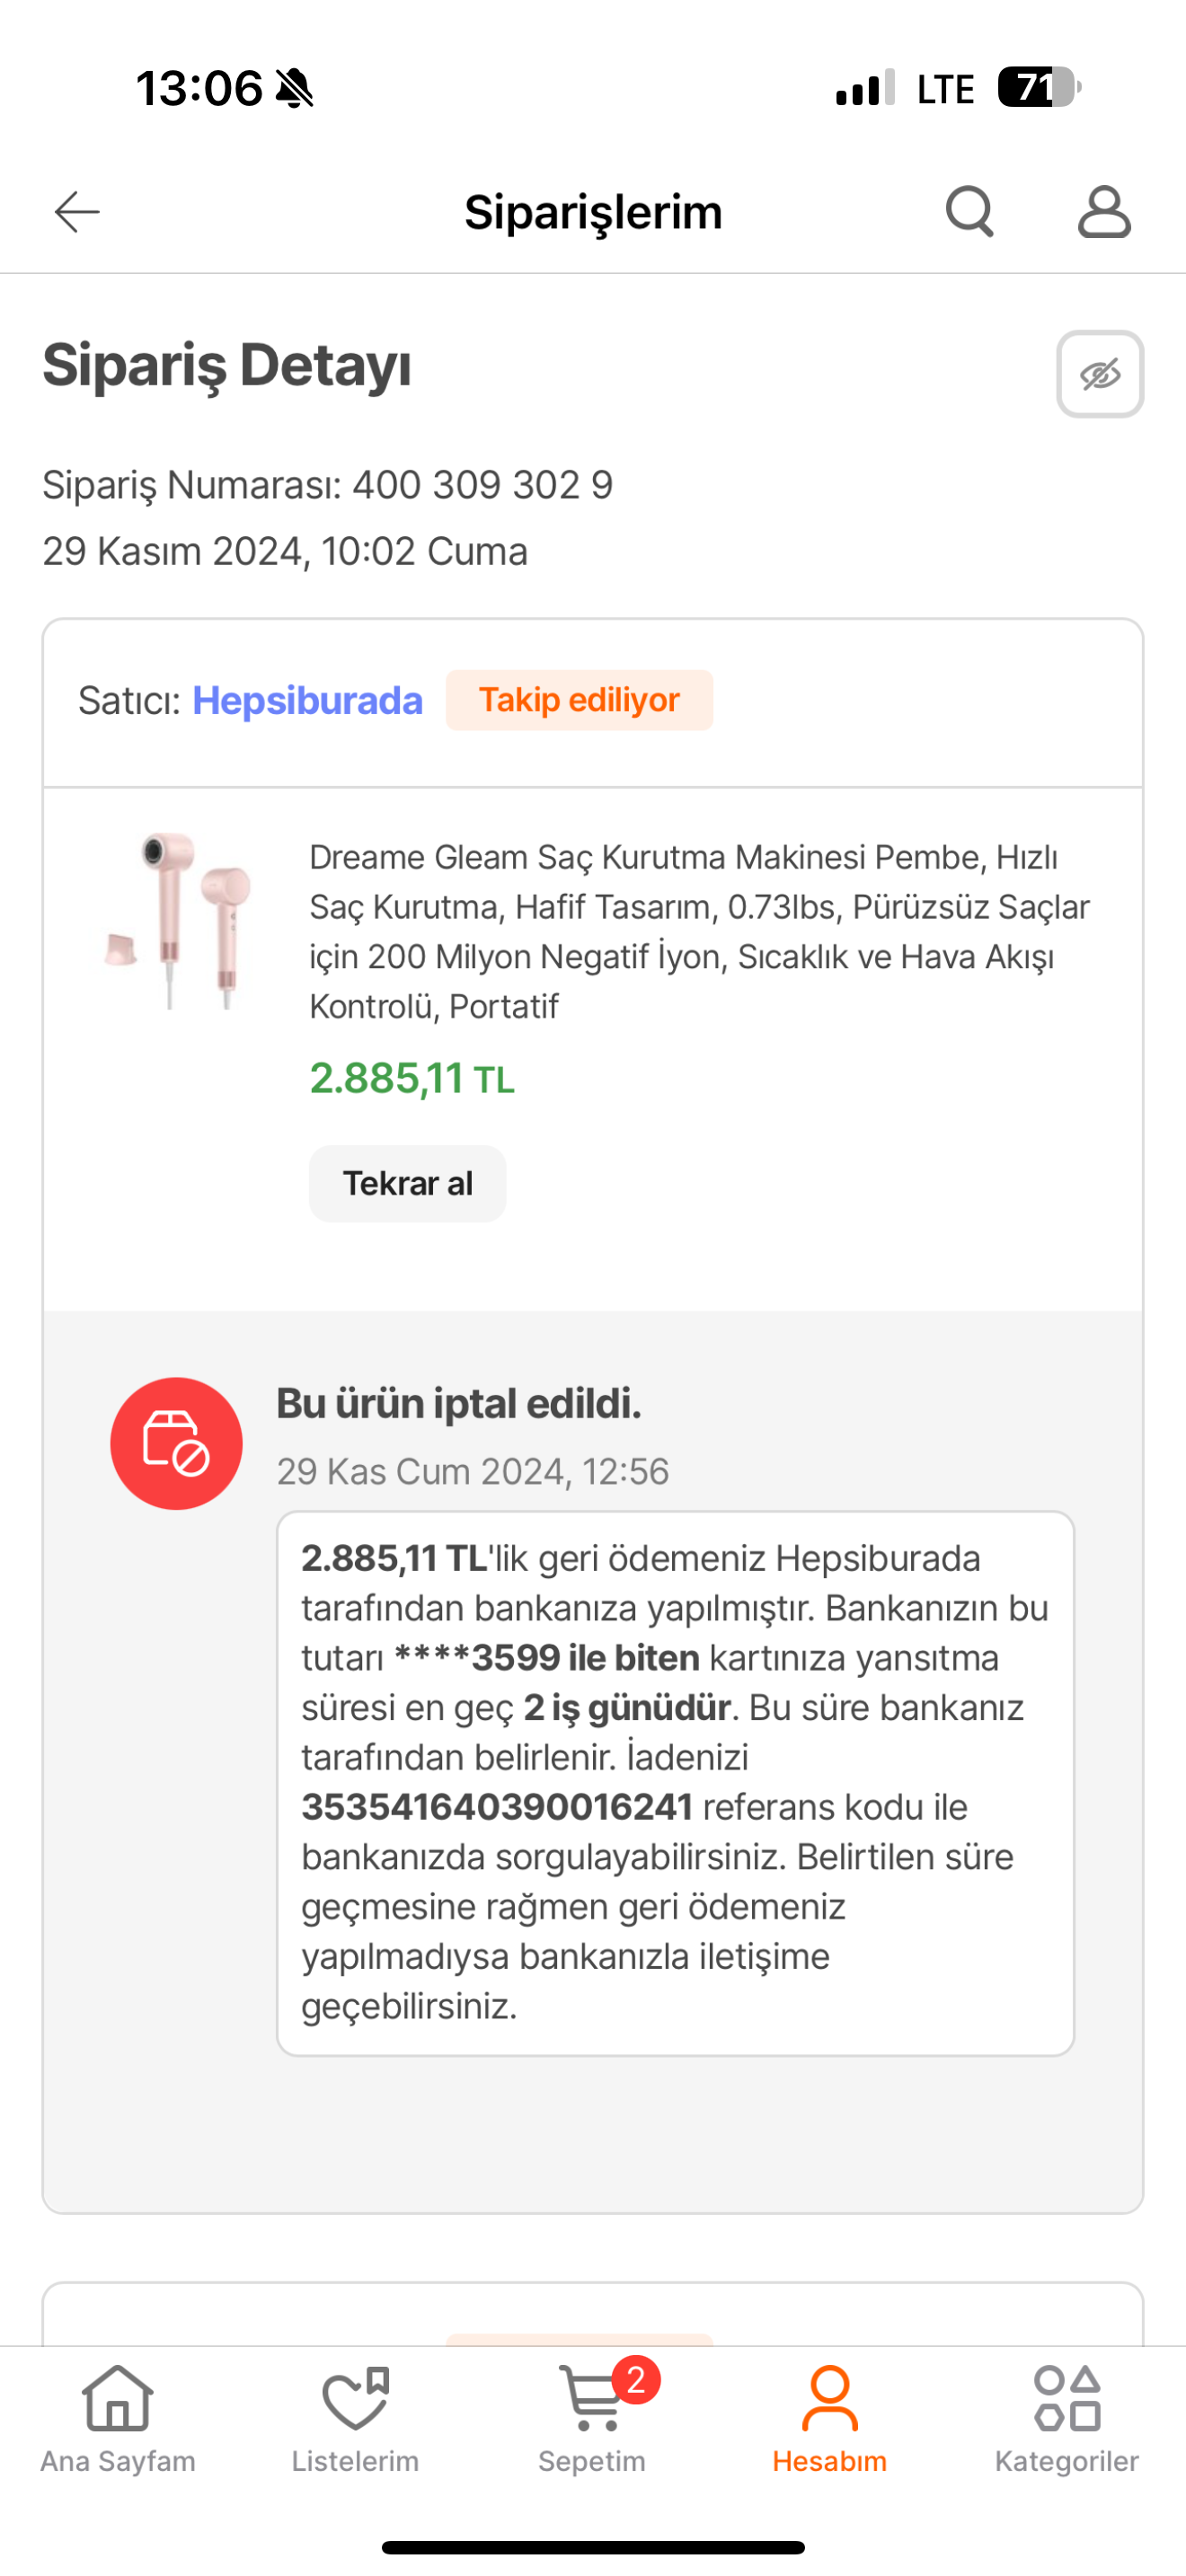The width and height of the screenshot is (1186, 2576).
Task: Click the Hepsiburada seller link
Action: 307,700
